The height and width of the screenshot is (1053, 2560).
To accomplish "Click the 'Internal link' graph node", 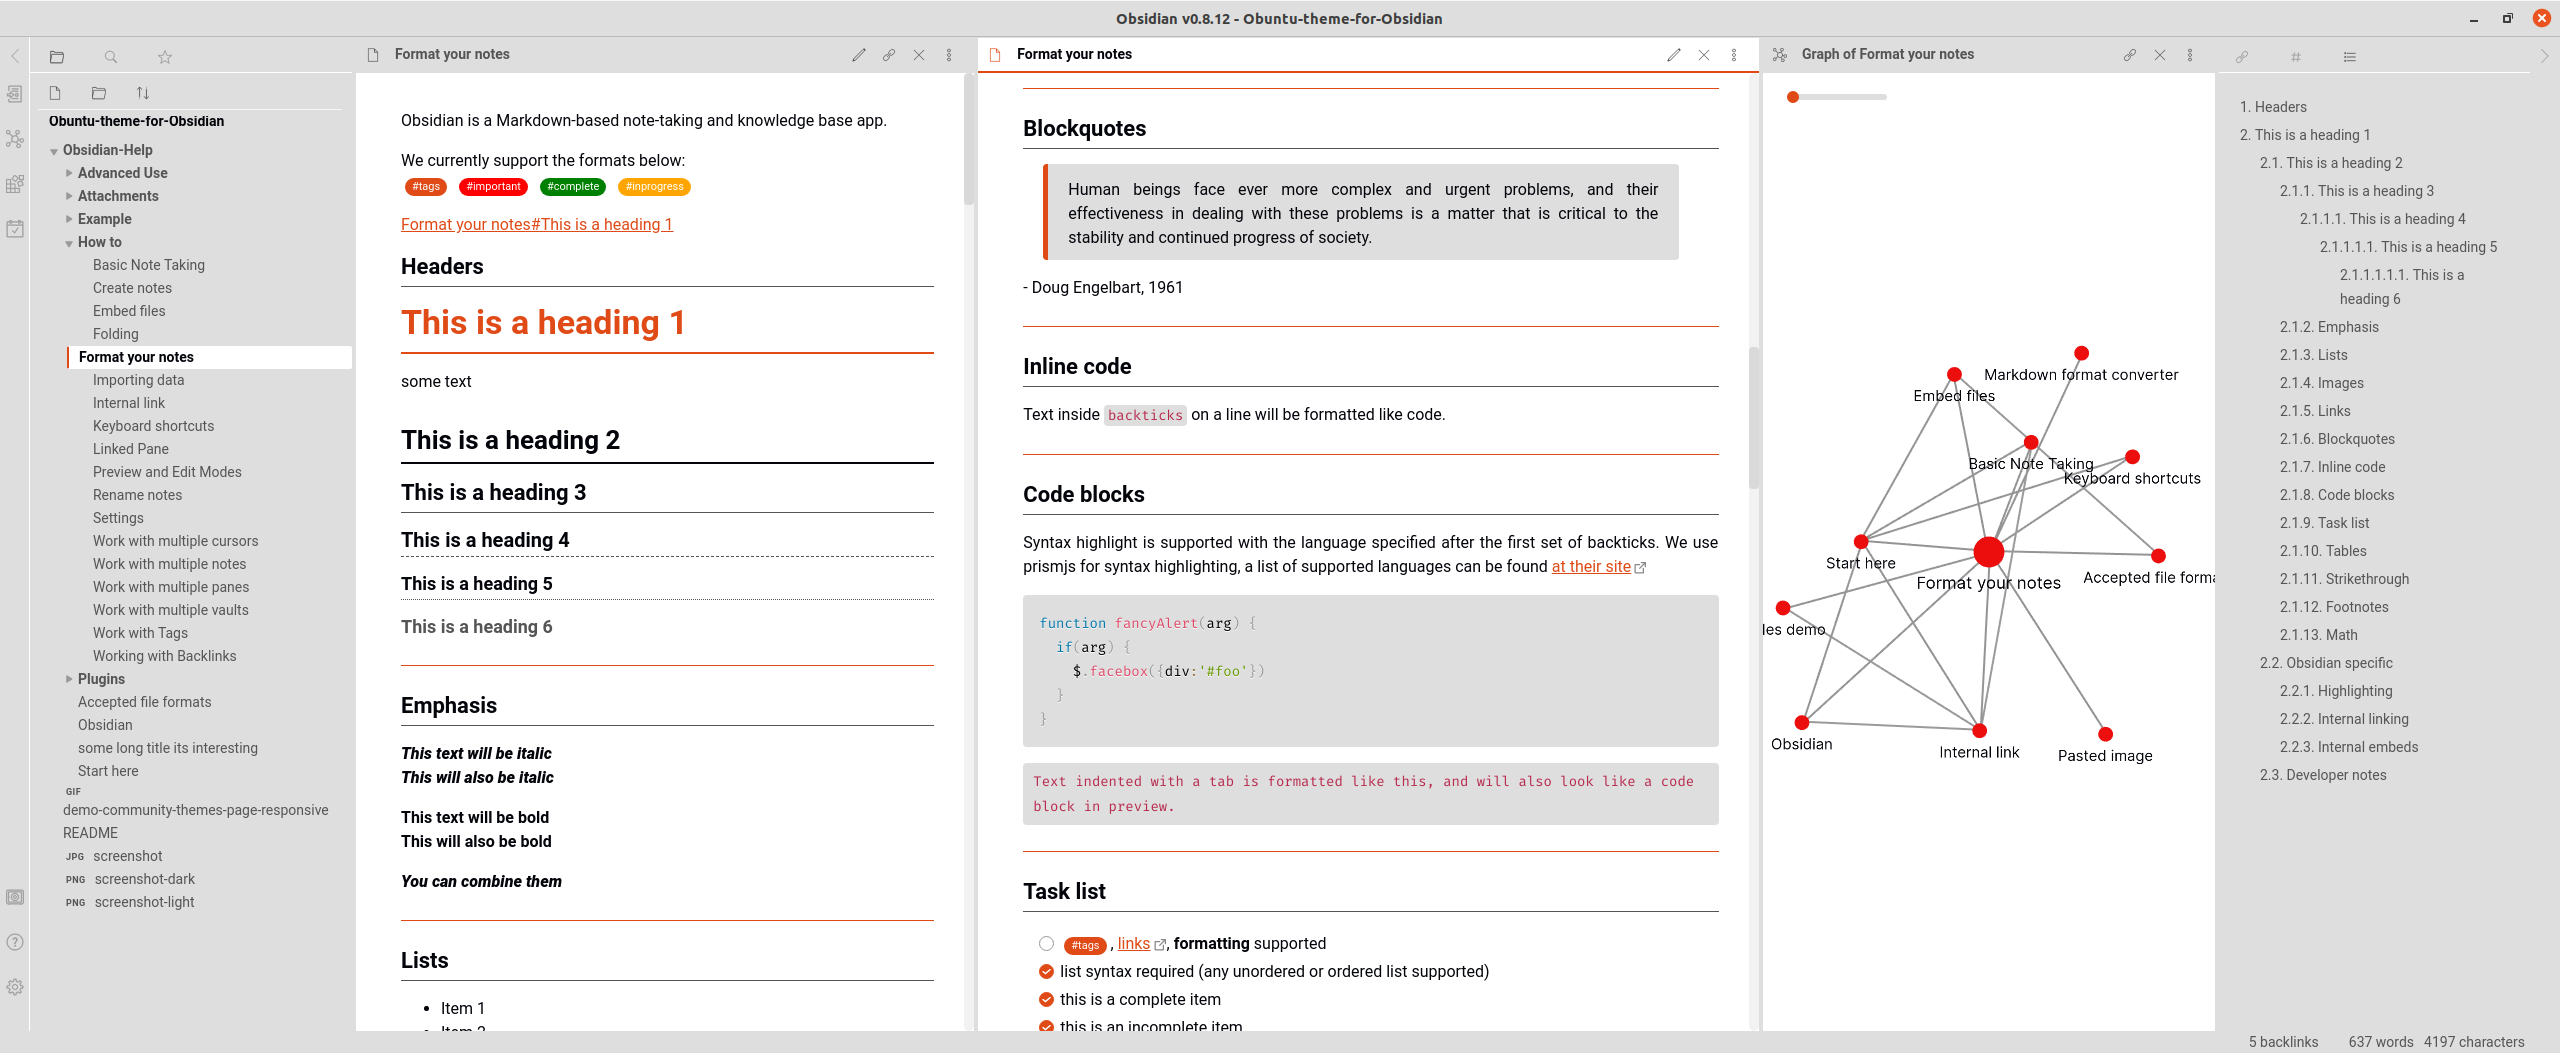I will point(1979,730).
